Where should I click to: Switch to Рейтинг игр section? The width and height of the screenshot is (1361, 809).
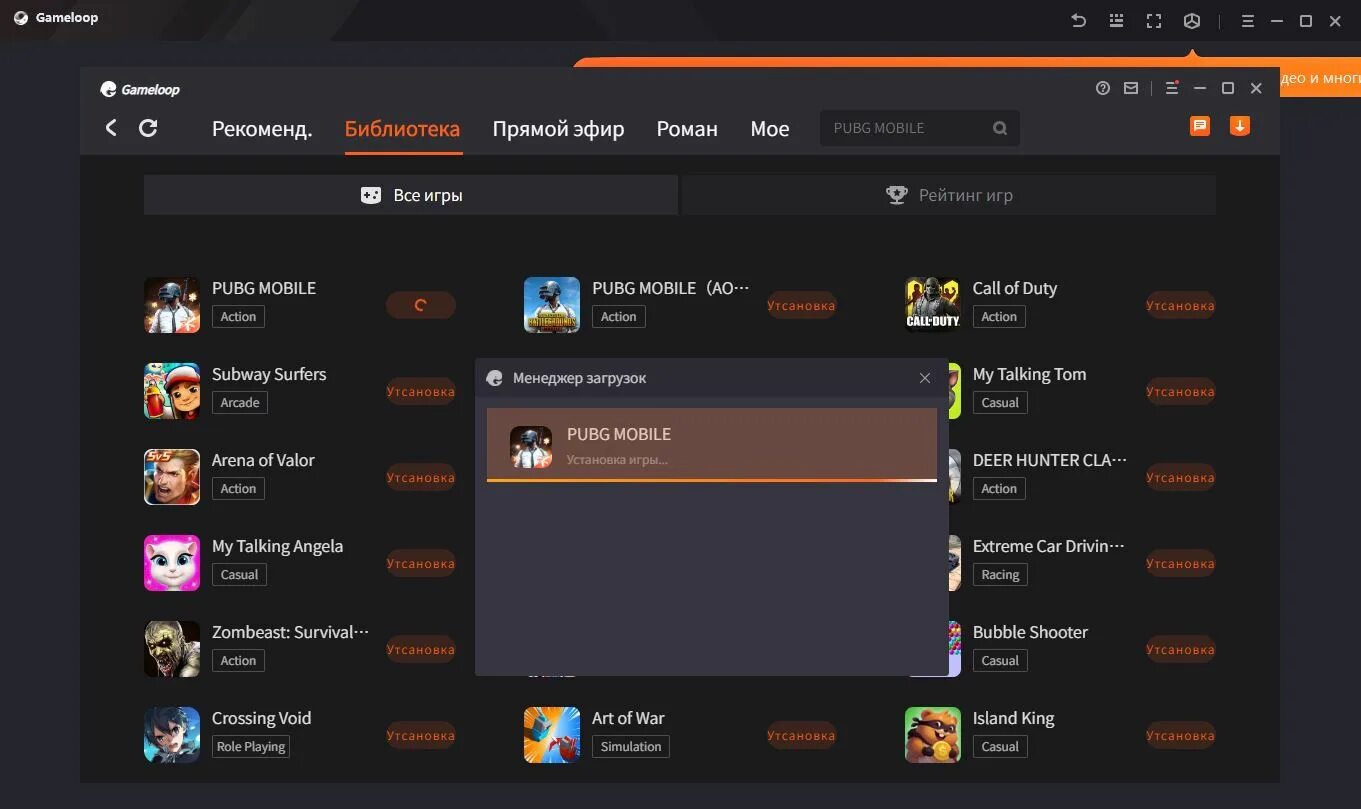[949, 195]
